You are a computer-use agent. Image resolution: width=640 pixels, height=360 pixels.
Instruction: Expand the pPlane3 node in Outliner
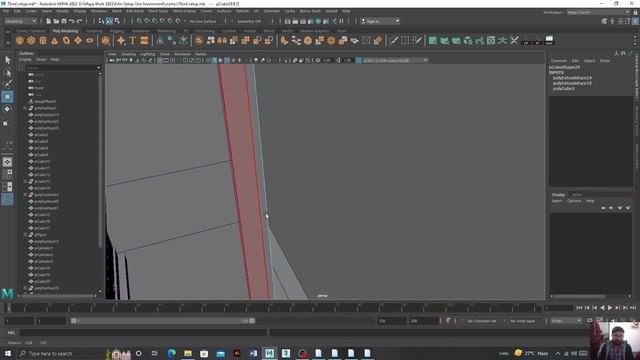25,235
